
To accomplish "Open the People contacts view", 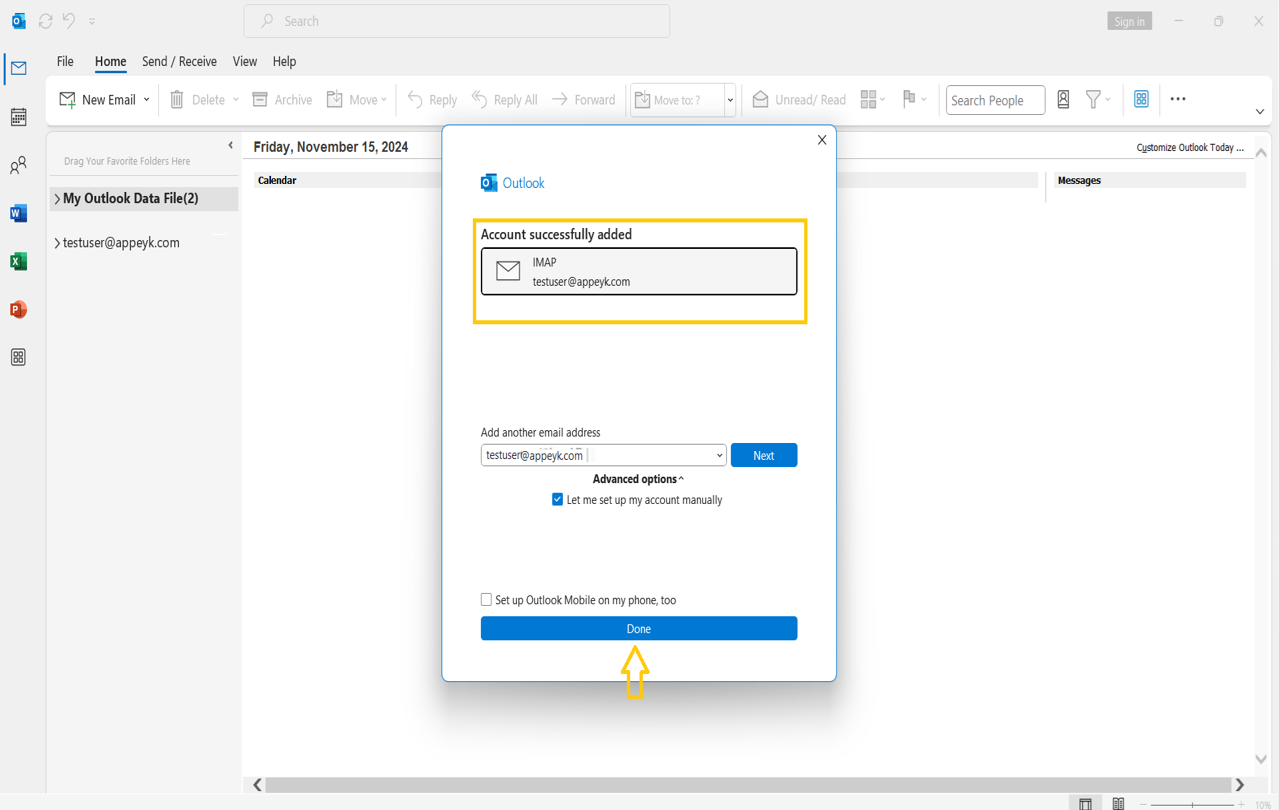I will 18,165.
